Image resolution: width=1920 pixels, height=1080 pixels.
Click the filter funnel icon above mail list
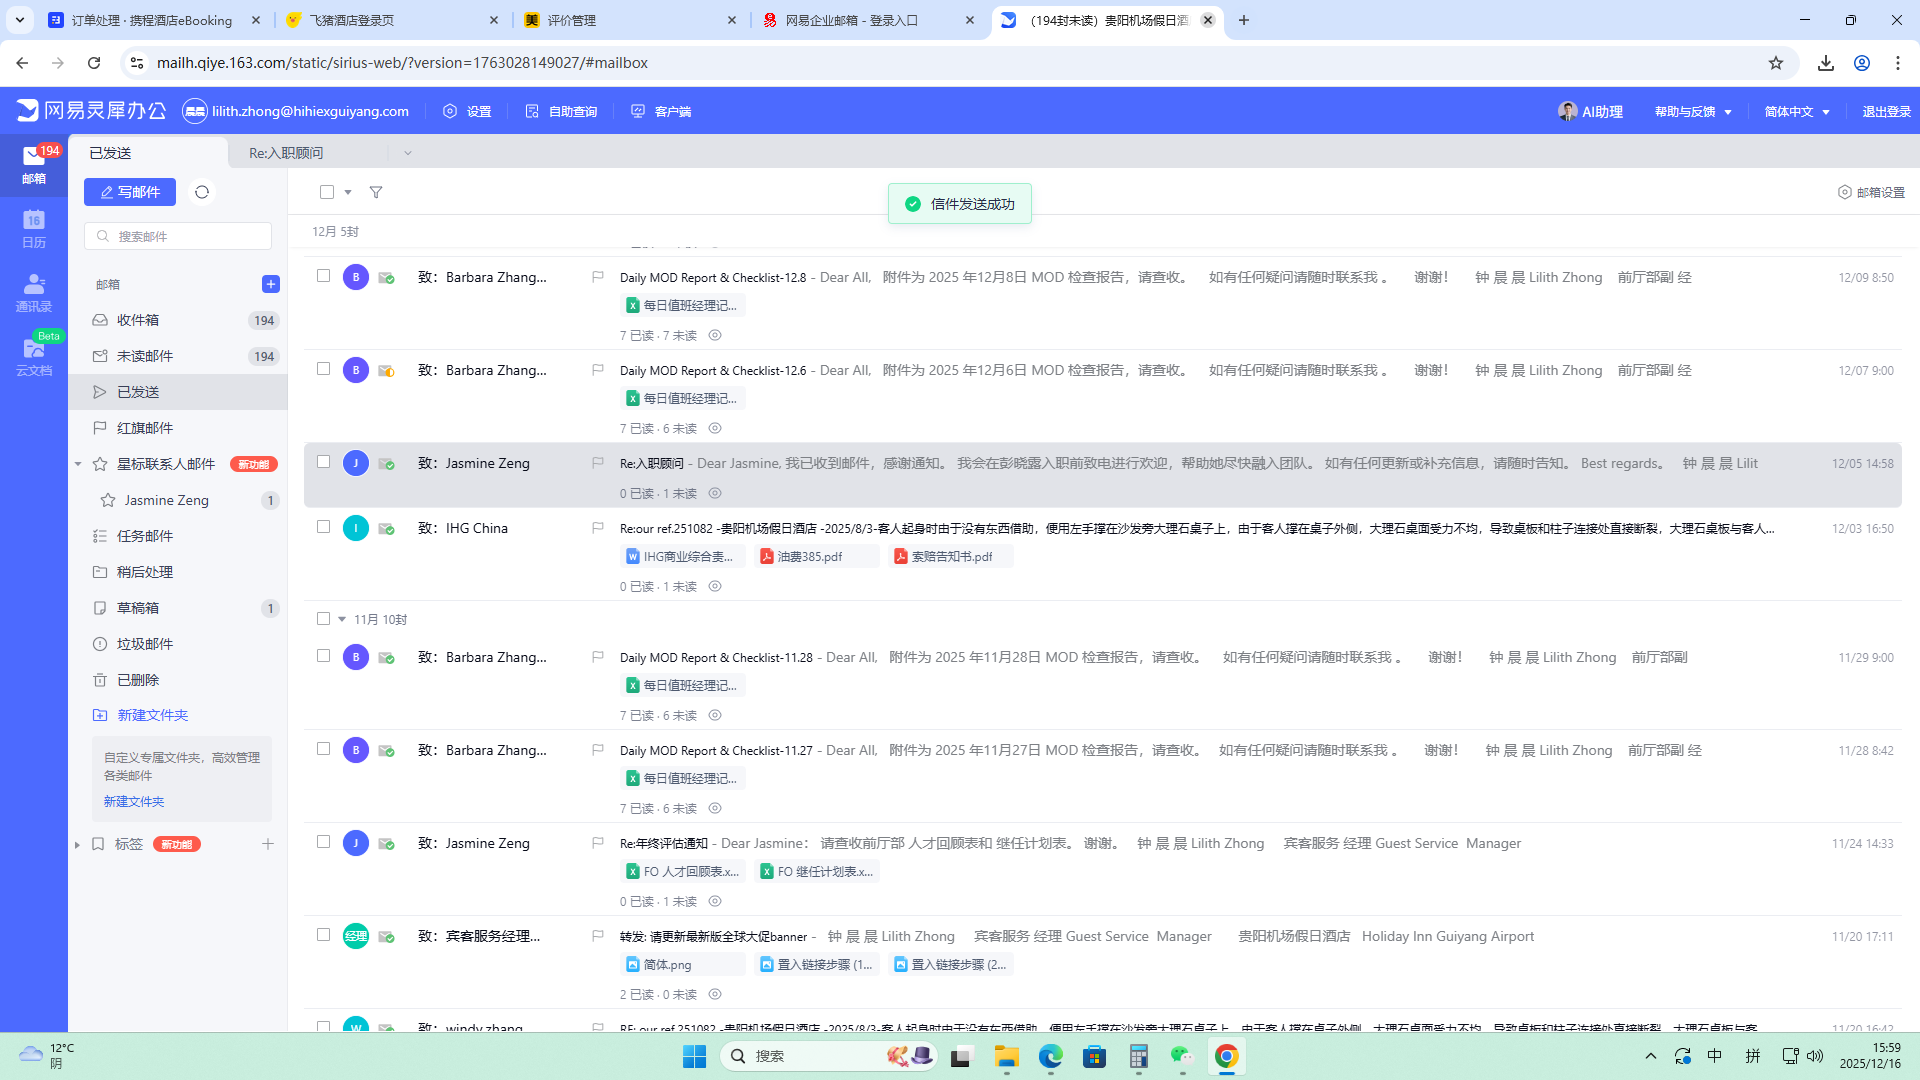(x=376, y=192)
